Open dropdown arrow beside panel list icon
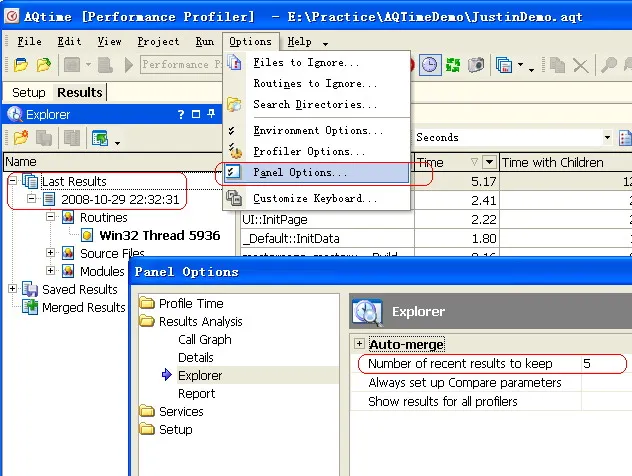This screenshot has height=476, width=632. [520, 64]
